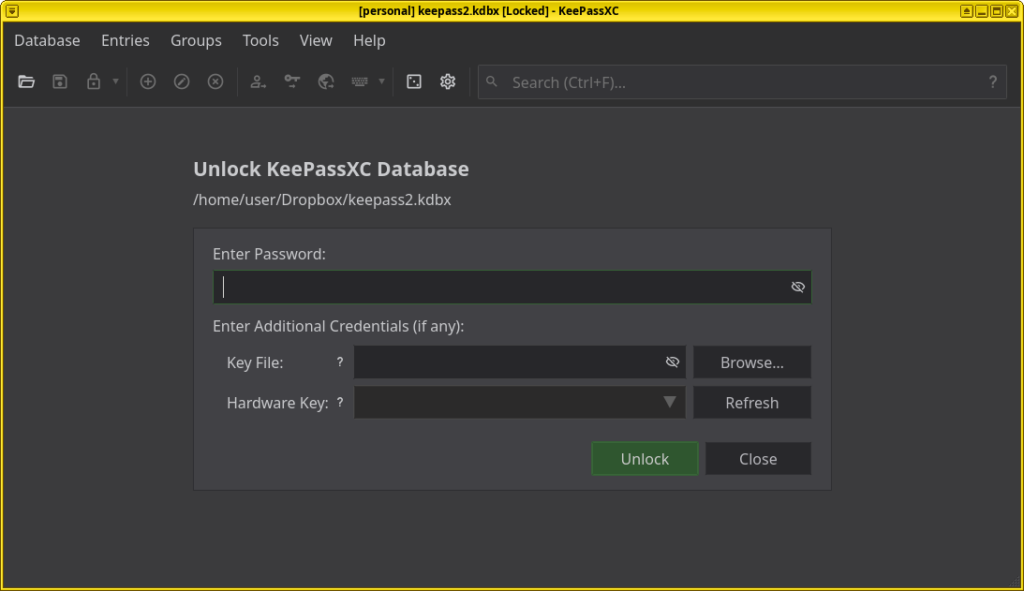Click the copy username toolbar icon
The width and height of the screenshot is (1024, 591).
(x=258, y=82)
